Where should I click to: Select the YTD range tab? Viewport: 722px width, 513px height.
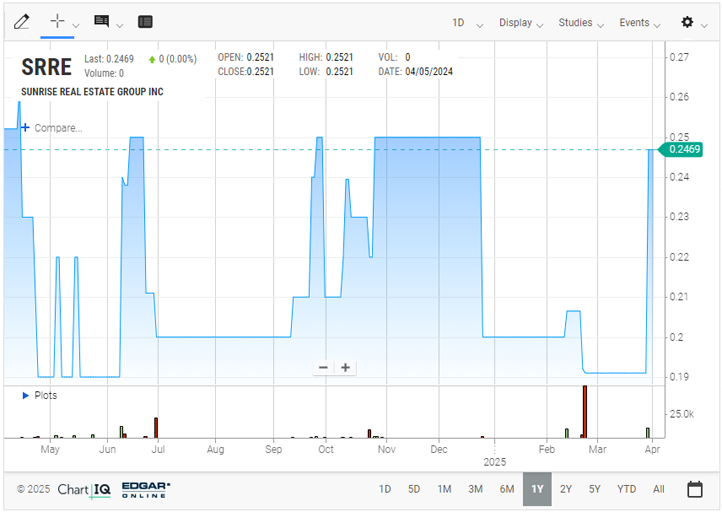click(x=627, y=489)
